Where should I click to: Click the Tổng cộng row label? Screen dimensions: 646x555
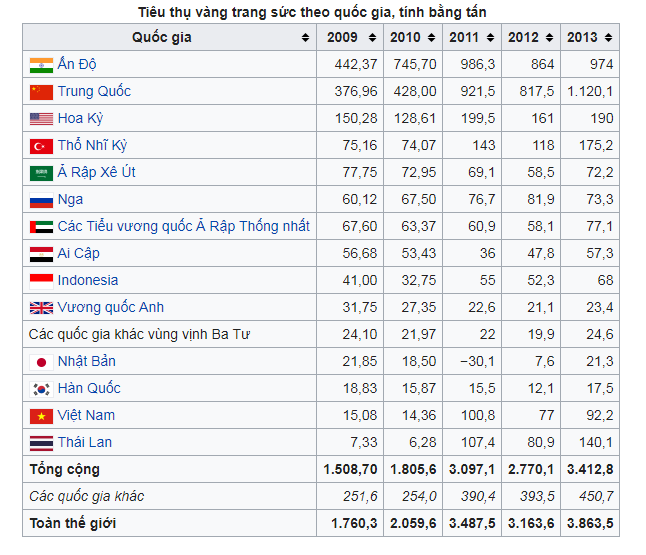point(65,469)
